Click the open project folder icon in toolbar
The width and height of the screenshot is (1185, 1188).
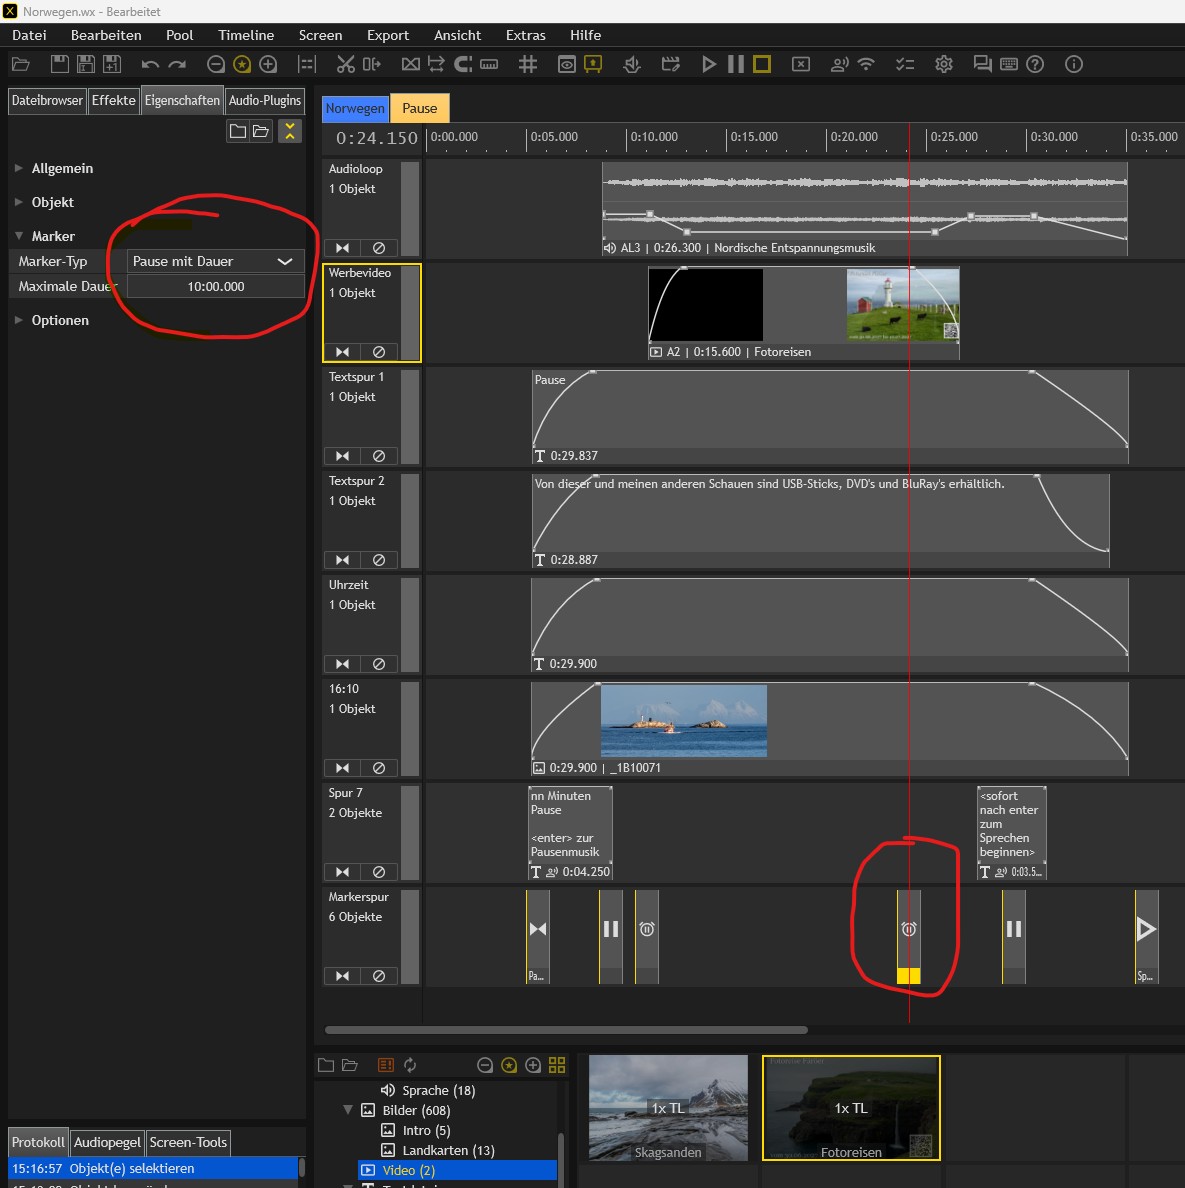(x=20, y=64)
